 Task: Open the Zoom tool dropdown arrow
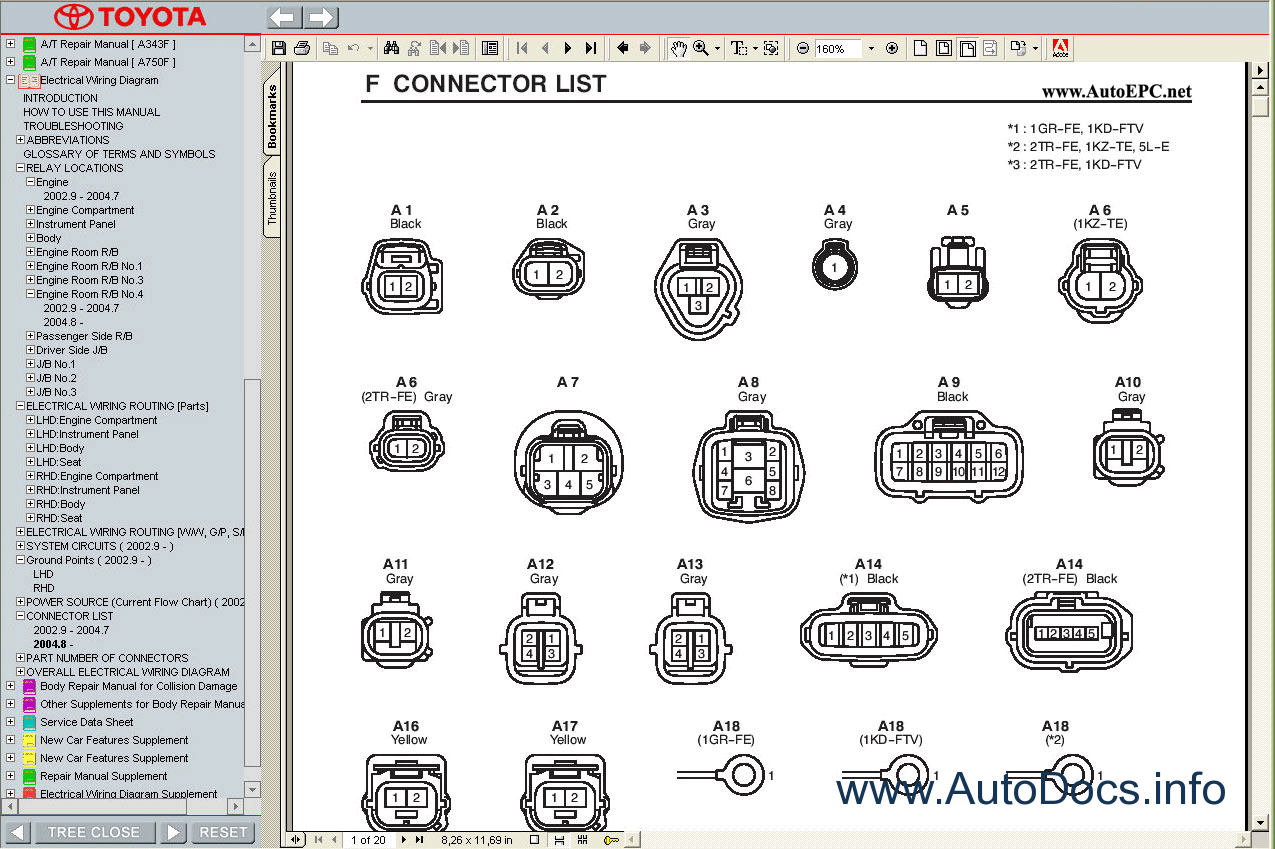click(717, 48)
